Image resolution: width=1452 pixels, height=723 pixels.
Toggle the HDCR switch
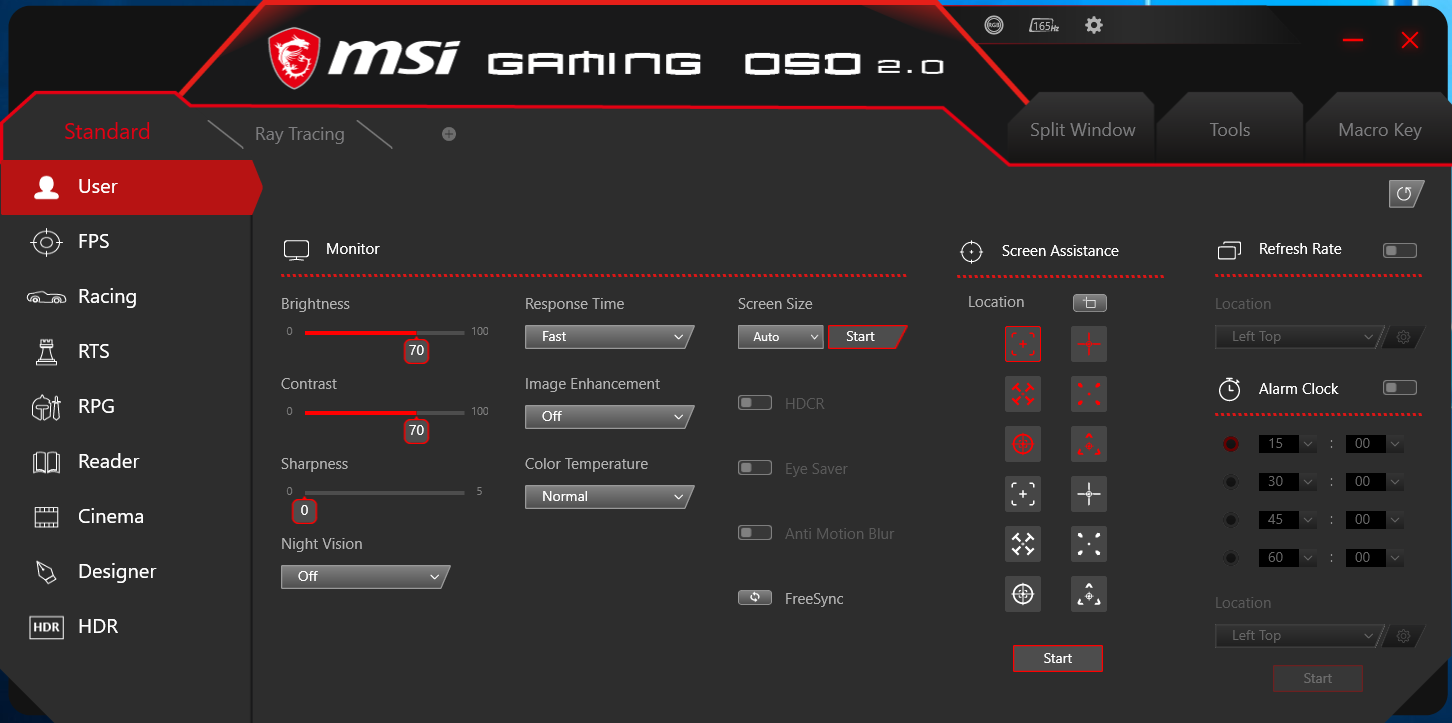coord(755,403)
